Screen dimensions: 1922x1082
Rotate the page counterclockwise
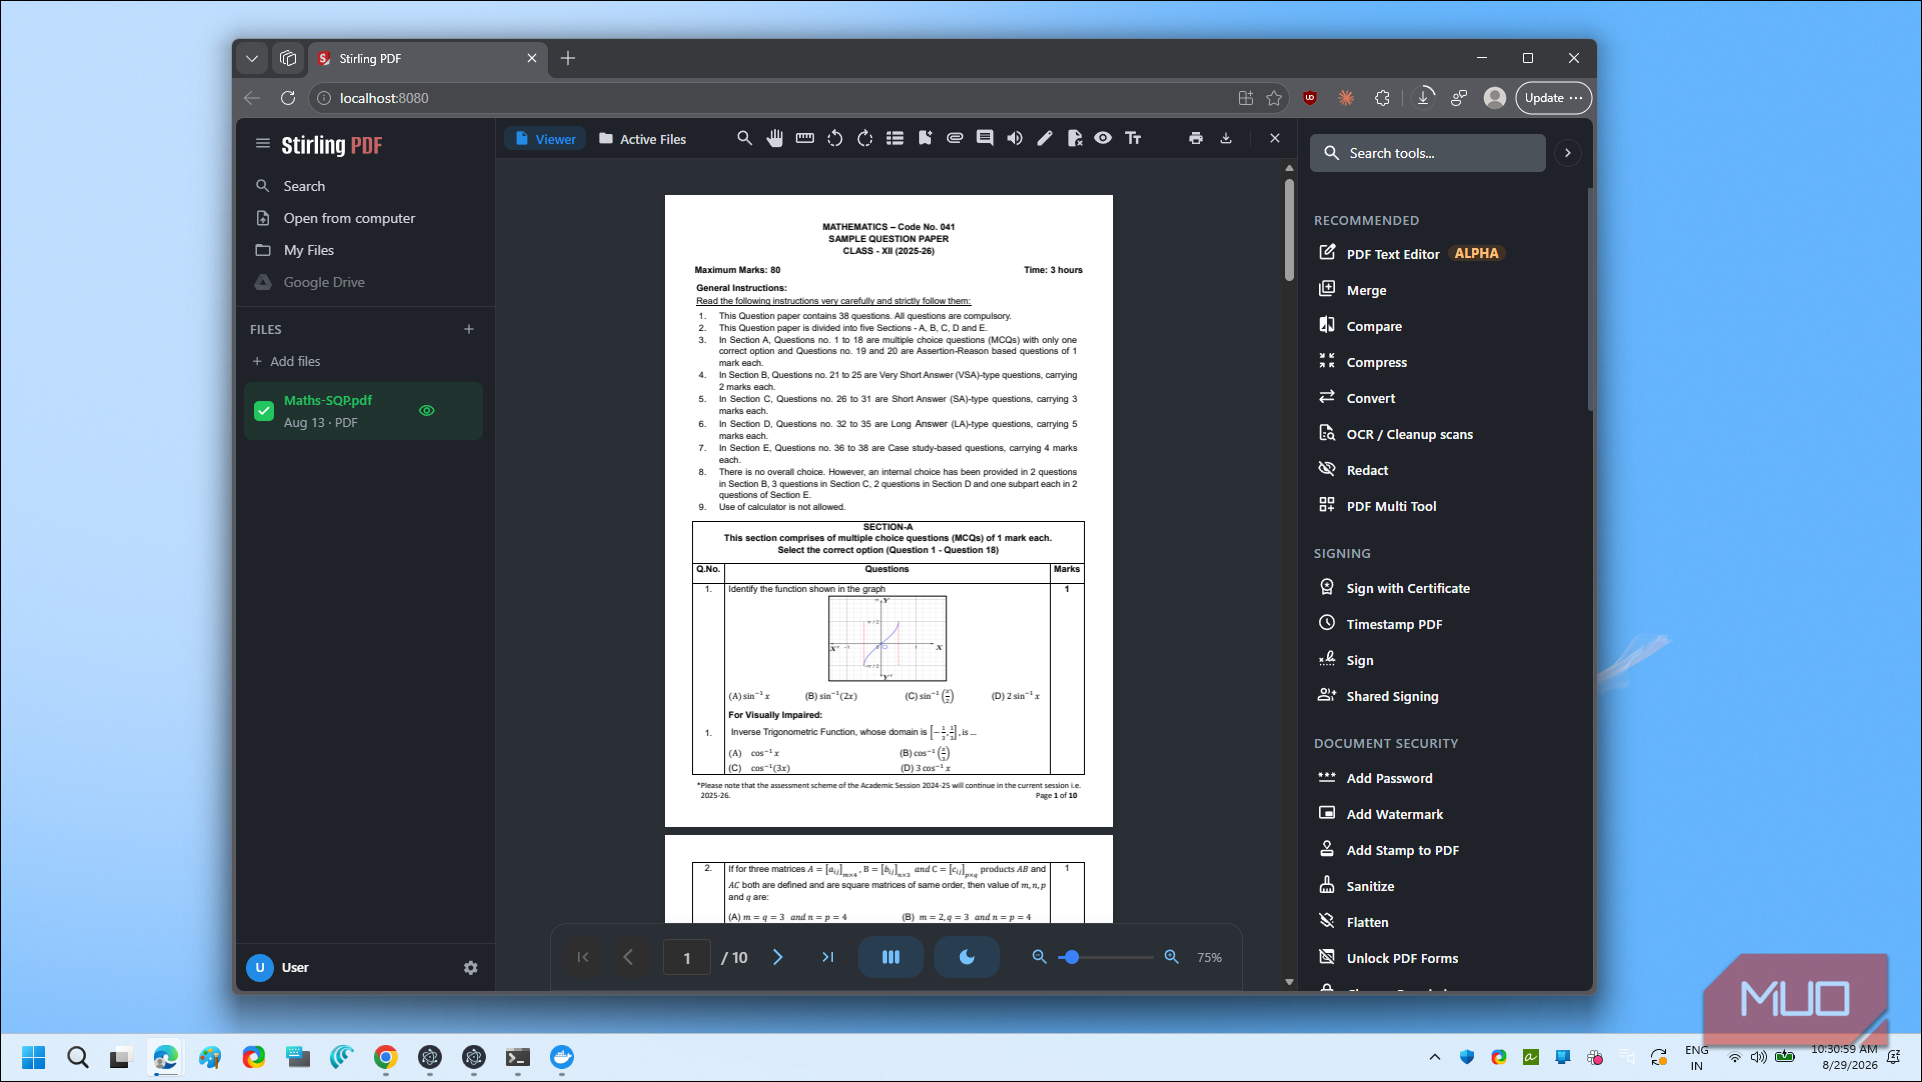835,138
